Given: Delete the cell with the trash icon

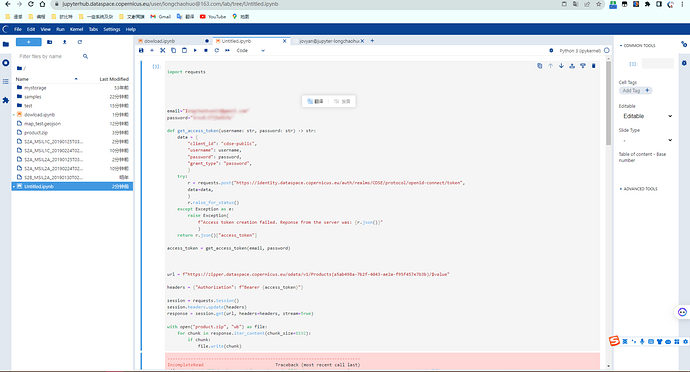Looking at the screenshot, I should 593,66.
